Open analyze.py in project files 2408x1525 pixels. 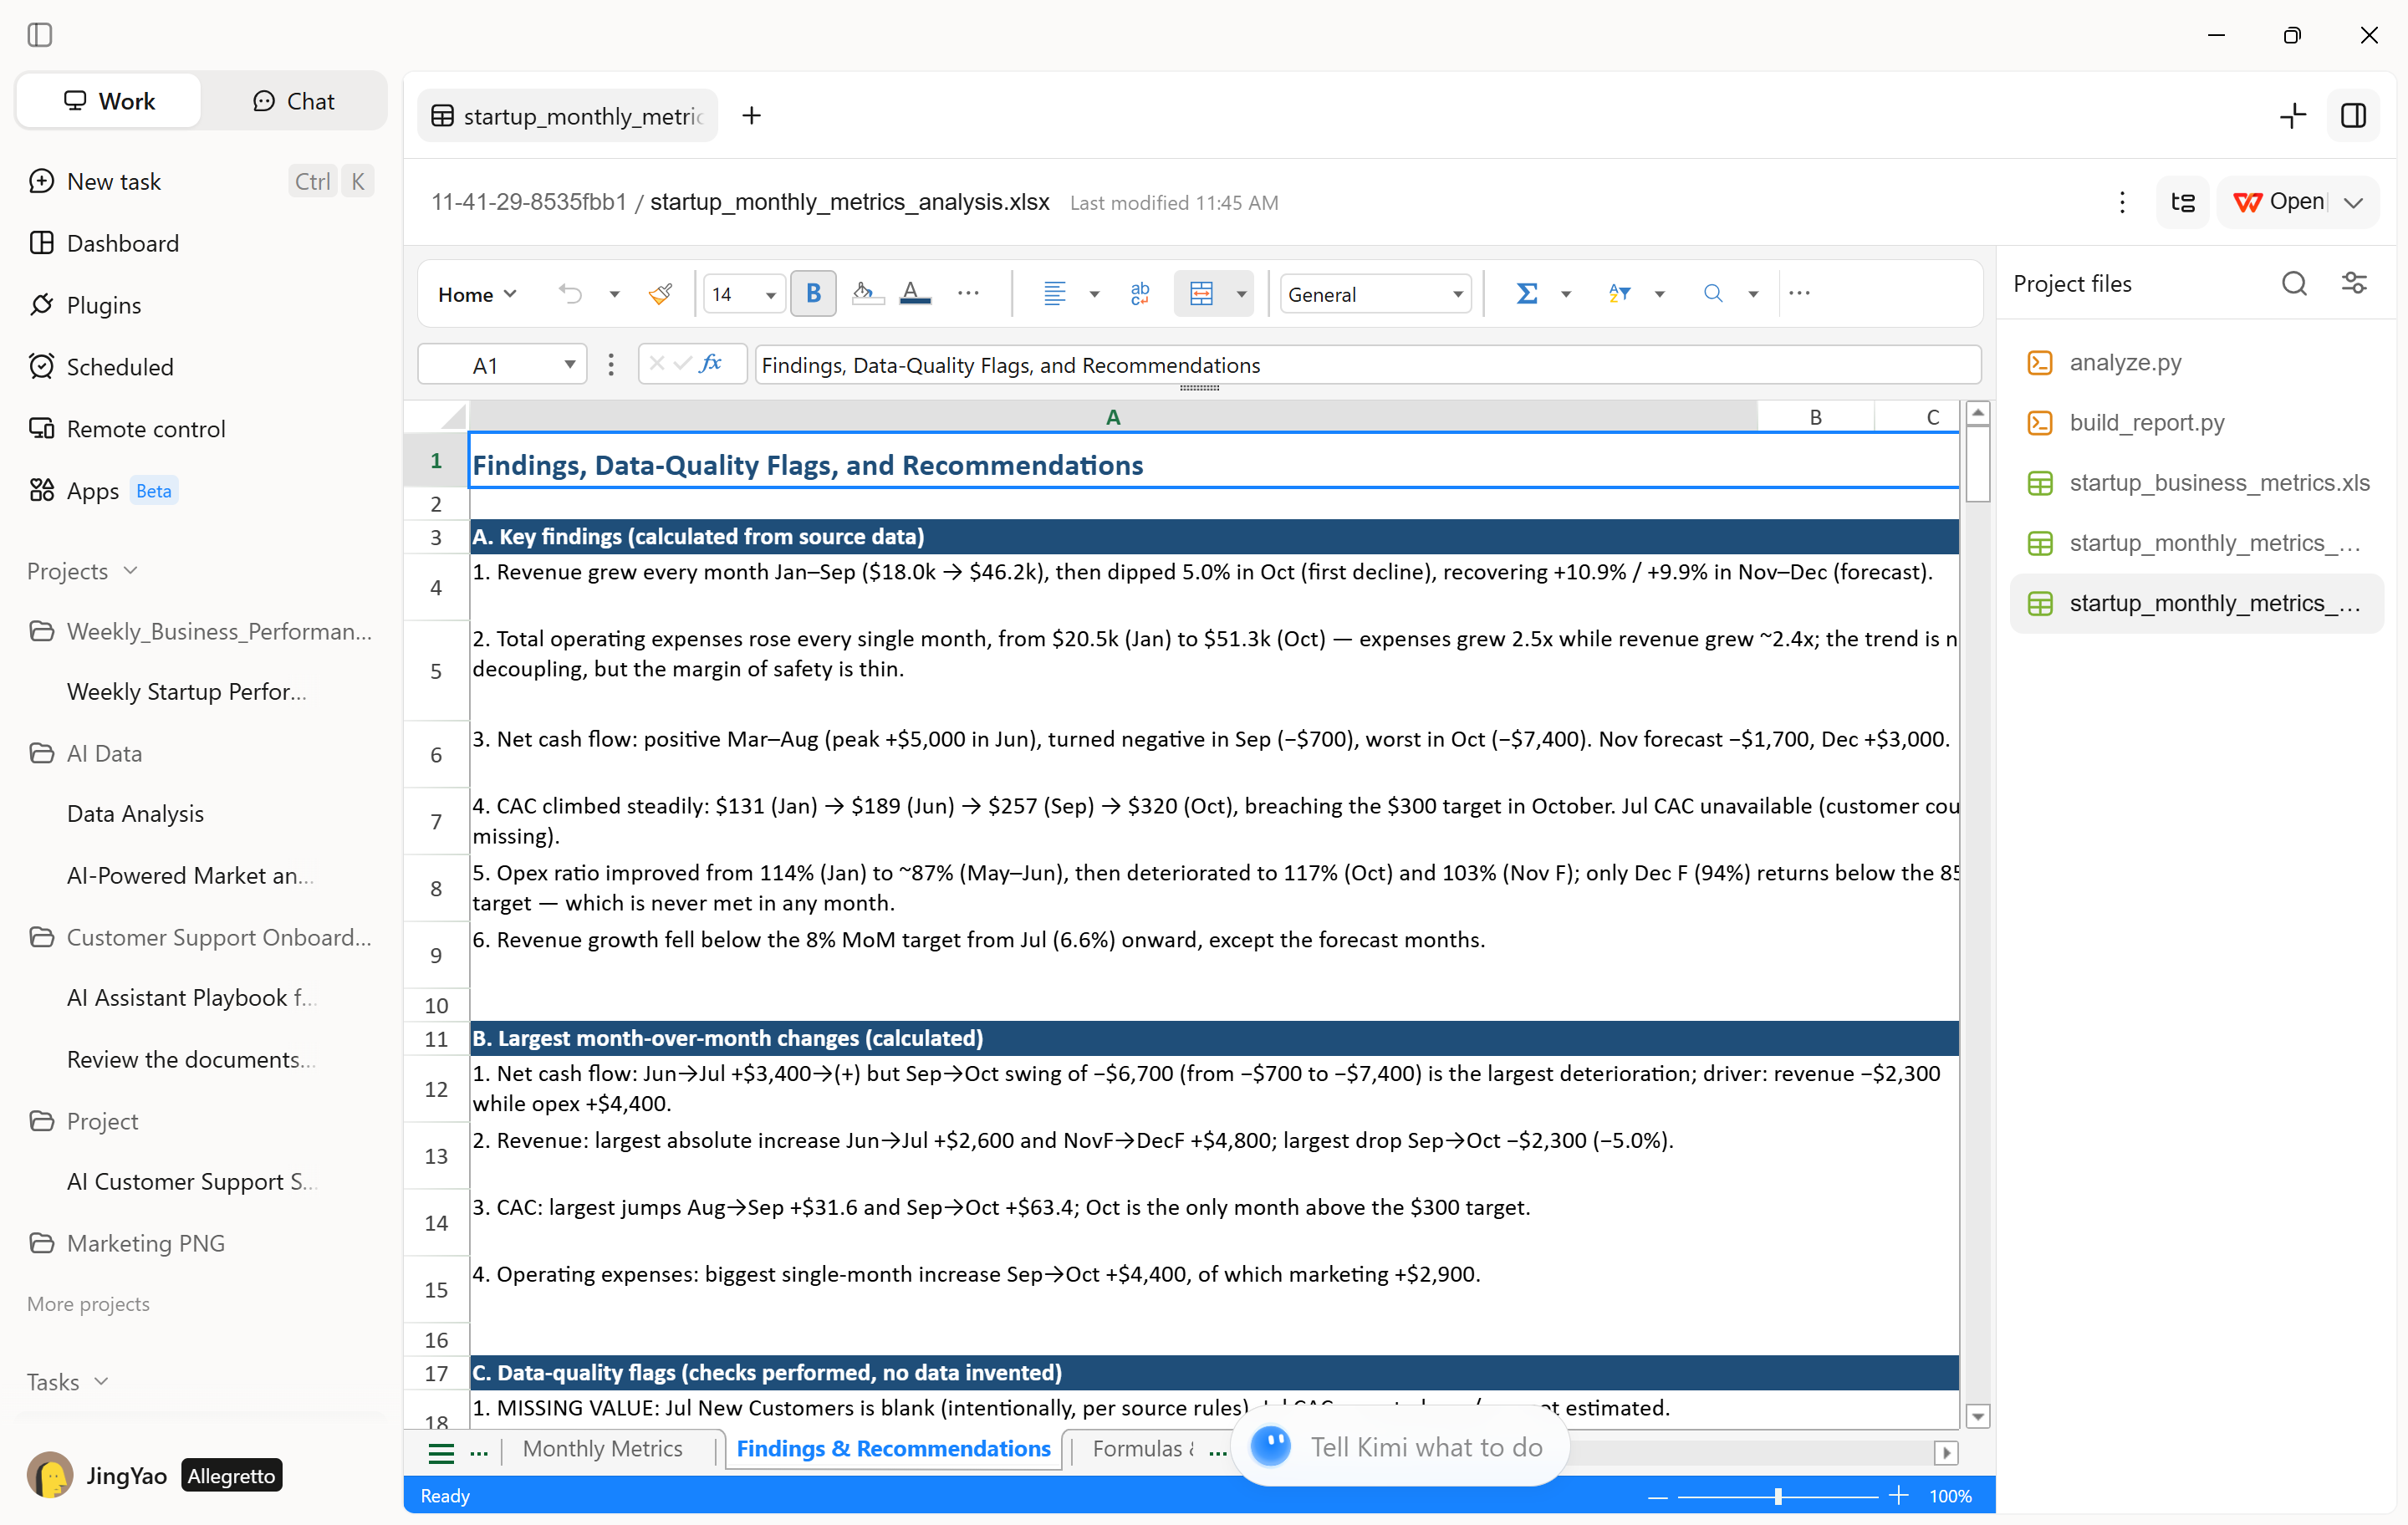pyautogui.click(x=2196, y=362)
